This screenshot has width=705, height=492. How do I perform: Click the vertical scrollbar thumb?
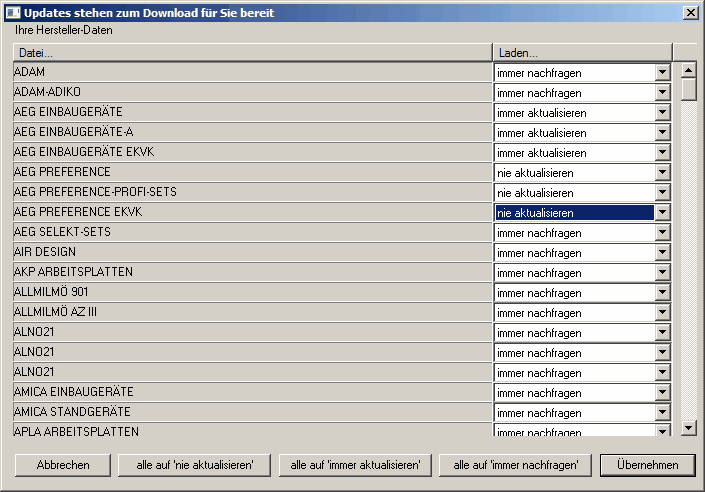click(x=688, y=89)
